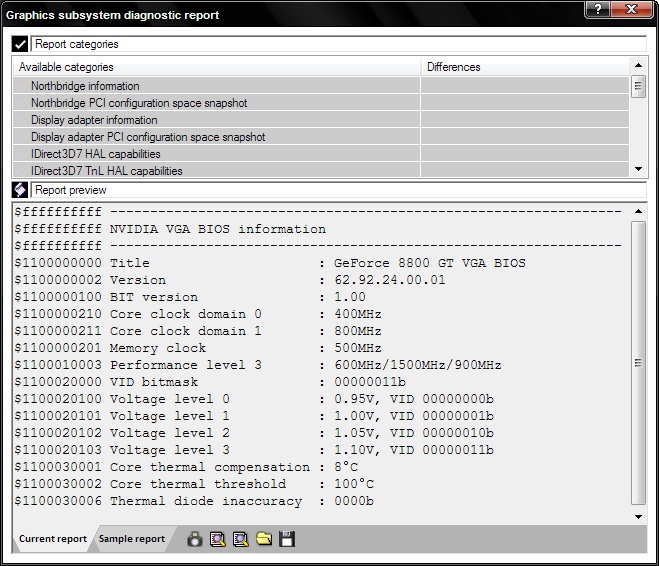Click Core thermal compensation 8°C line

tap(186, 467)
